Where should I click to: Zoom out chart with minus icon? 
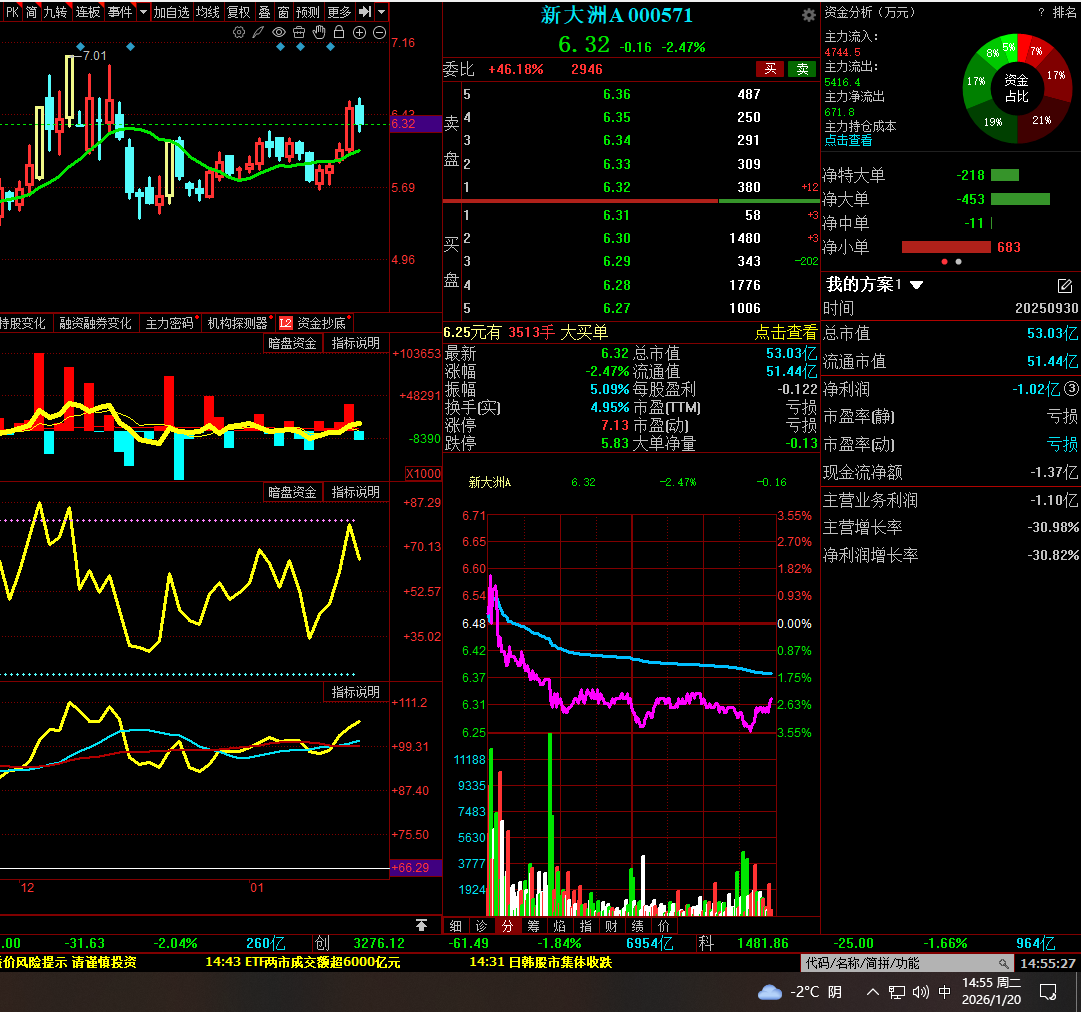[x=379, y=32]
